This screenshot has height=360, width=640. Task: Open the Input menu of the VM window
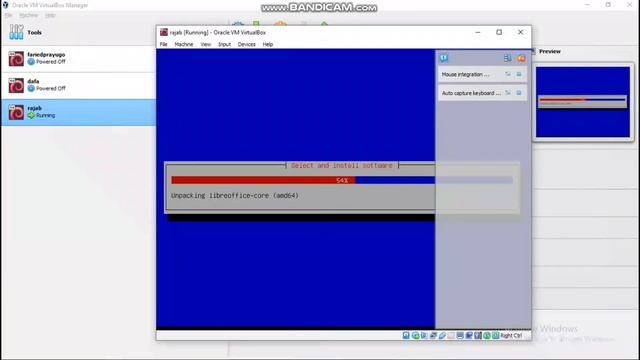click(x=224, y=44)
